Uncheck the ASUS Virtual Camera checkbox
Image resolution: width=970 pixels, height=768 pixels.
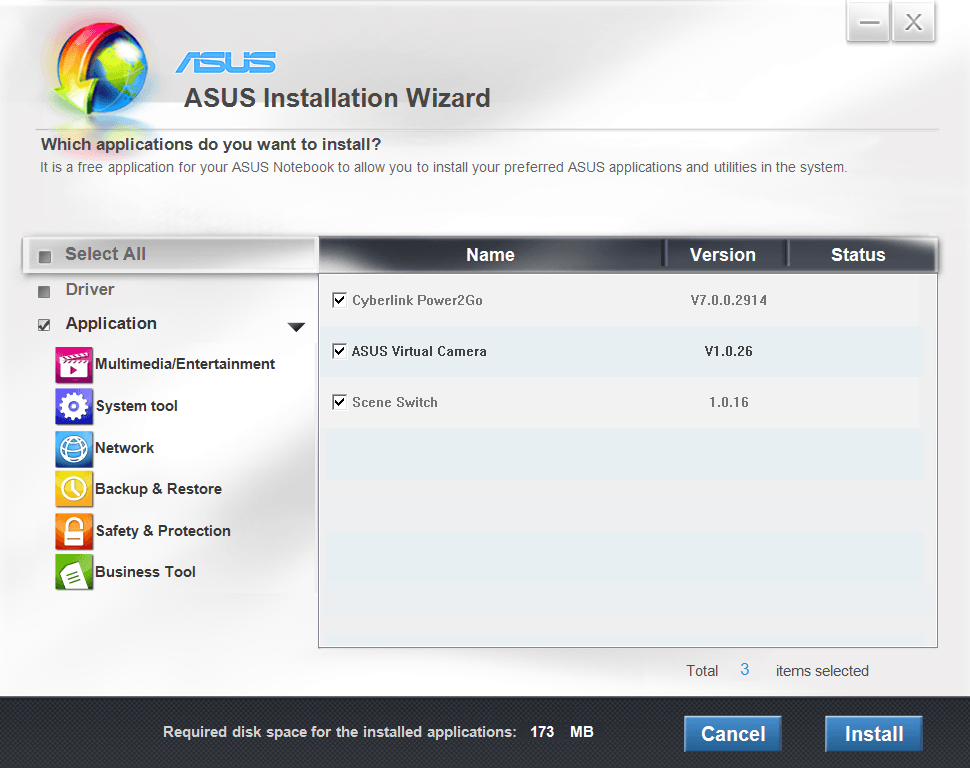[x=340, y=351]
